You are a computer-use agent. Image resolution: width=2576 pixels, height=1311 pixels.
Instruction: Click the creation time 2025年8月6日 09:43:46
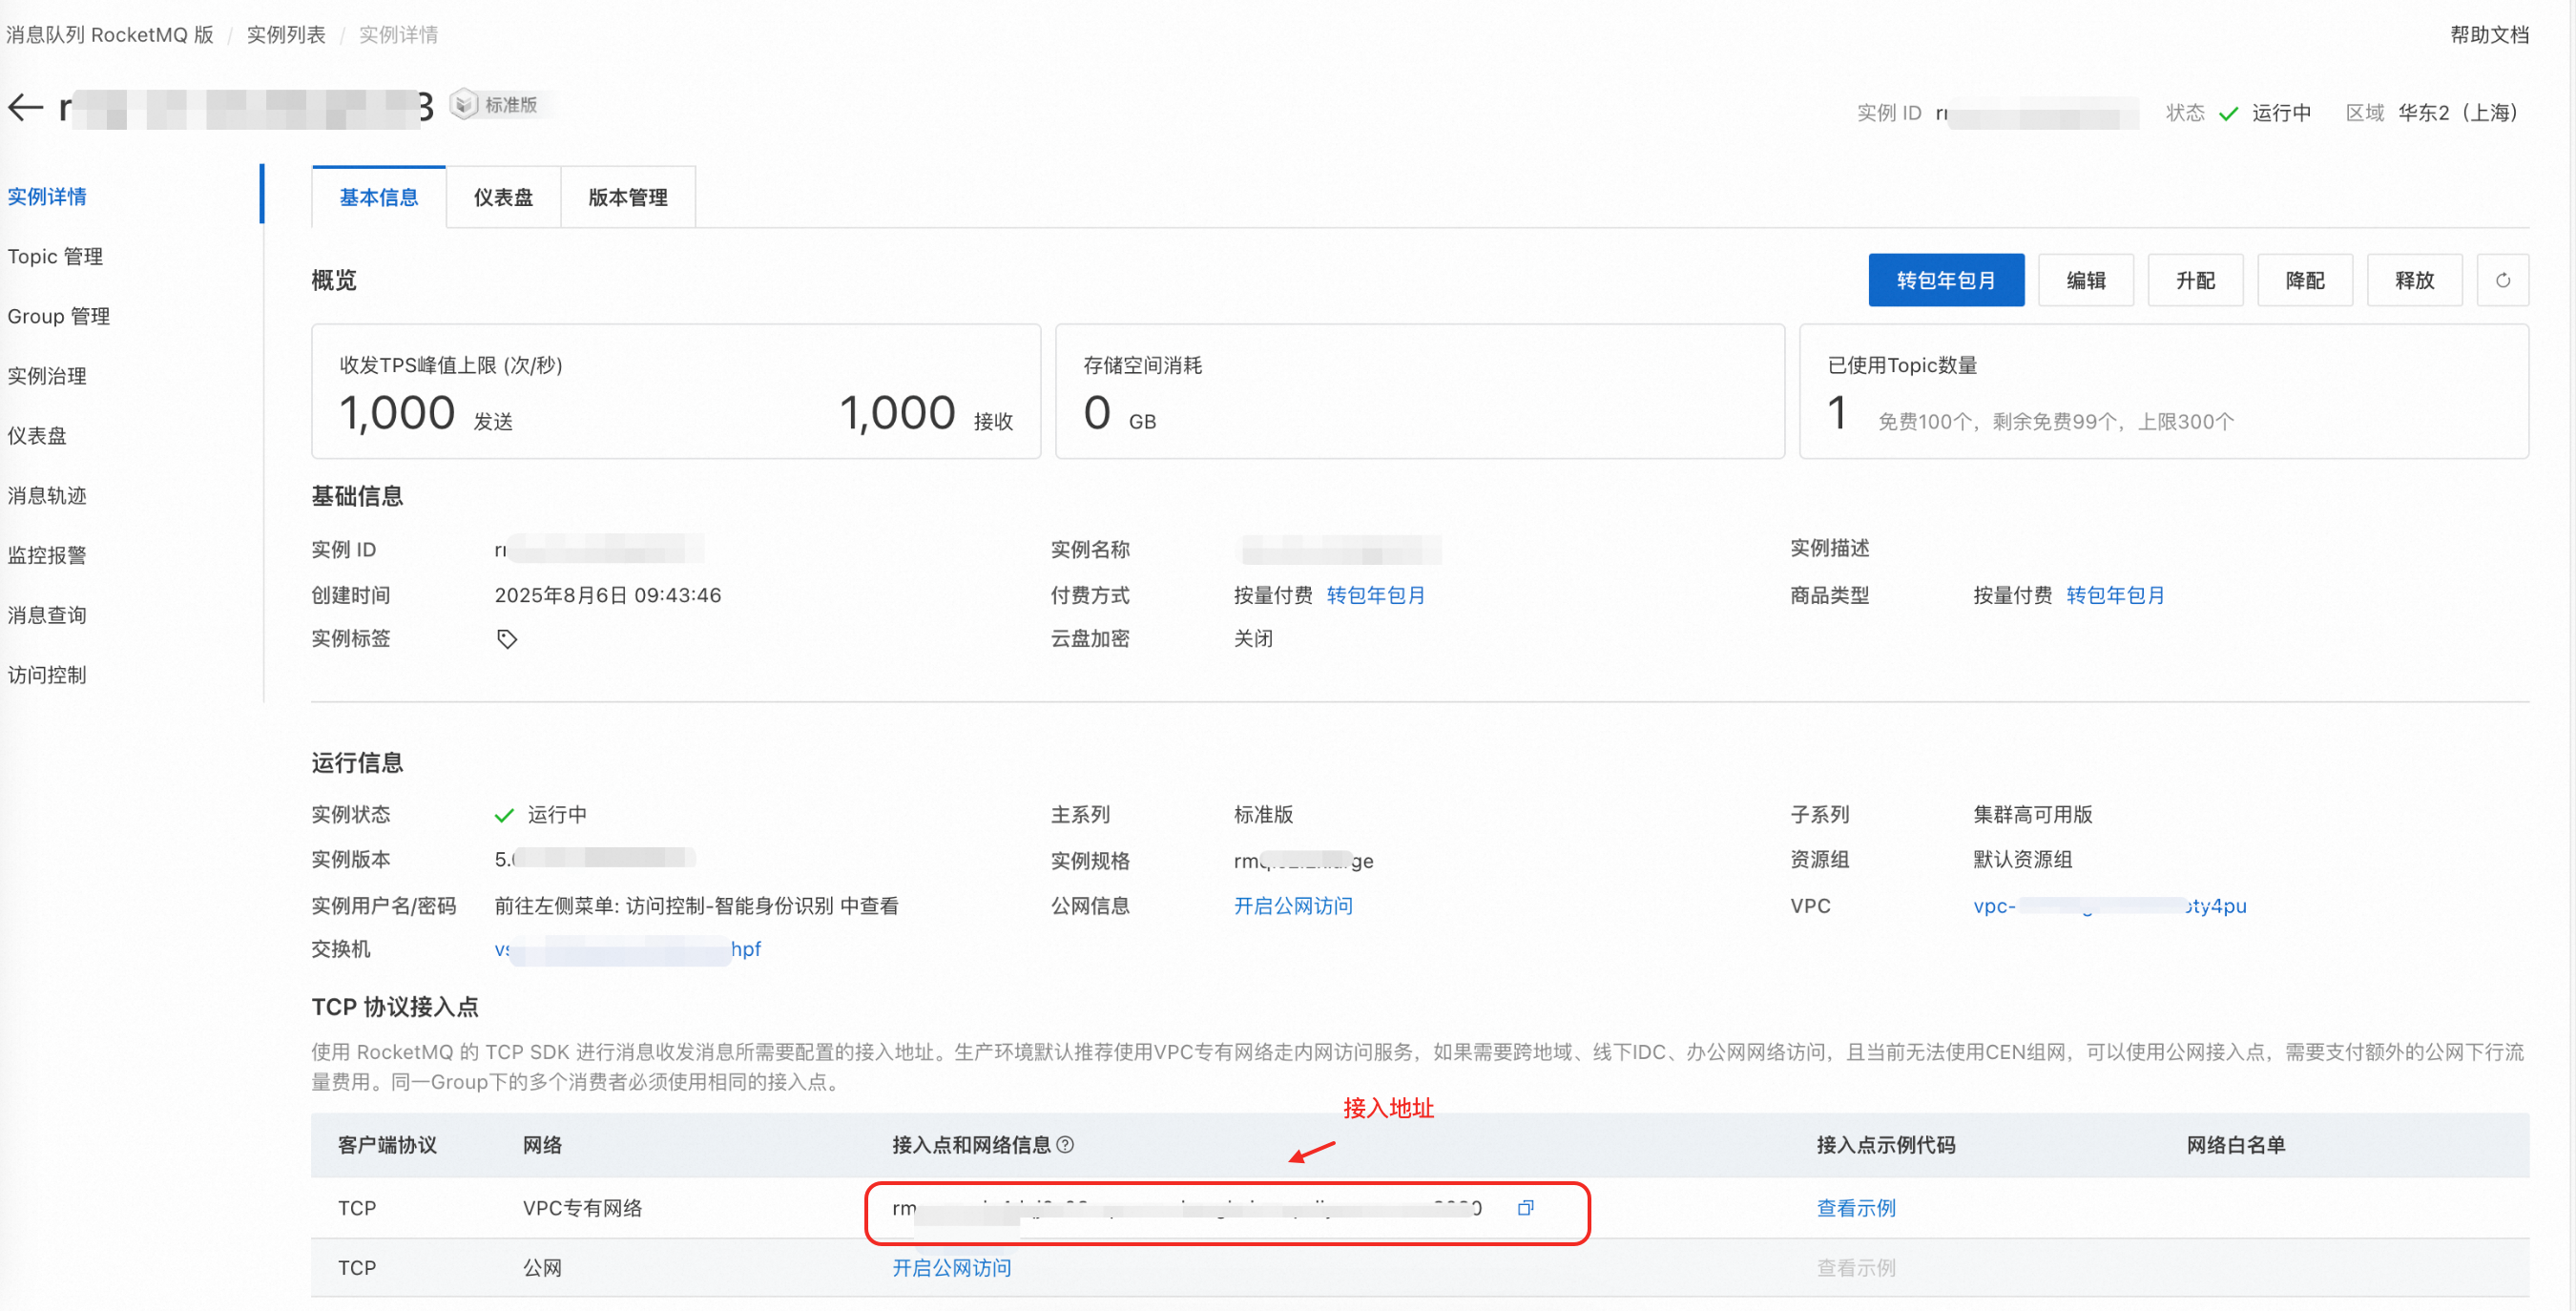click(x=608, y=595)
